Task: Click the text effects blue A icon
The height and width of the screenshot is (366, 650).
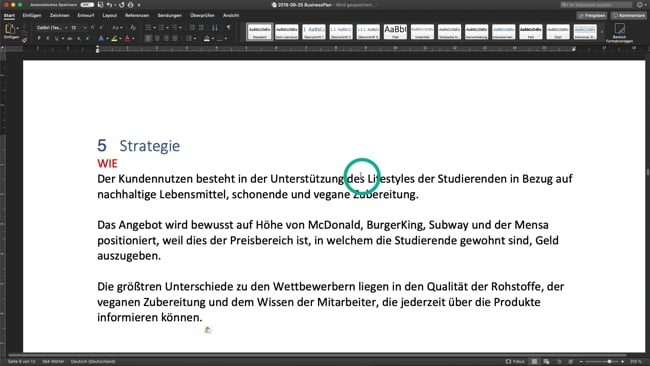Action: pos(101,39)
